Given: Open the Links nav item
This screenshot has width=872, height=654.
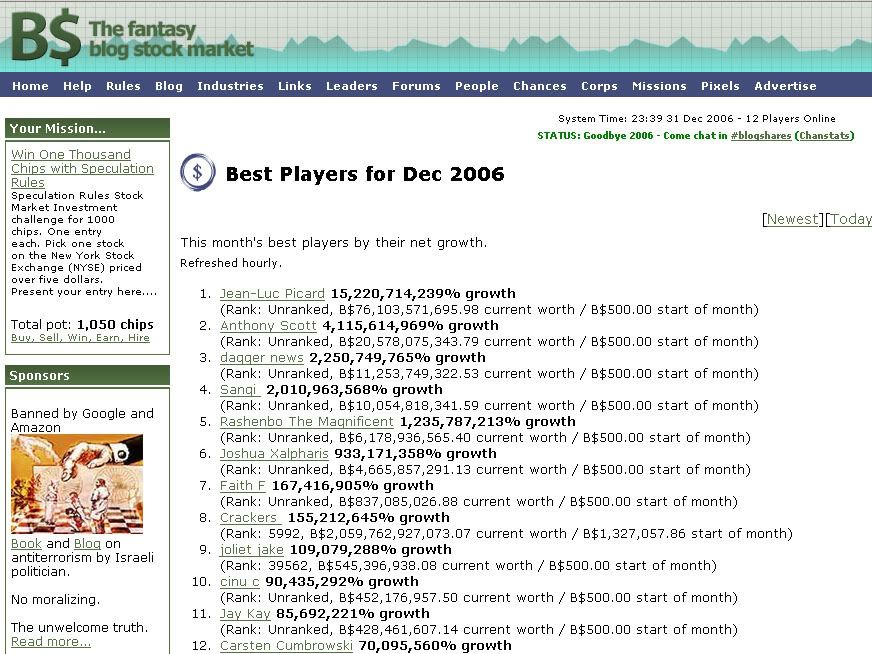Looking at the screenshot, I should coord(294,86).
